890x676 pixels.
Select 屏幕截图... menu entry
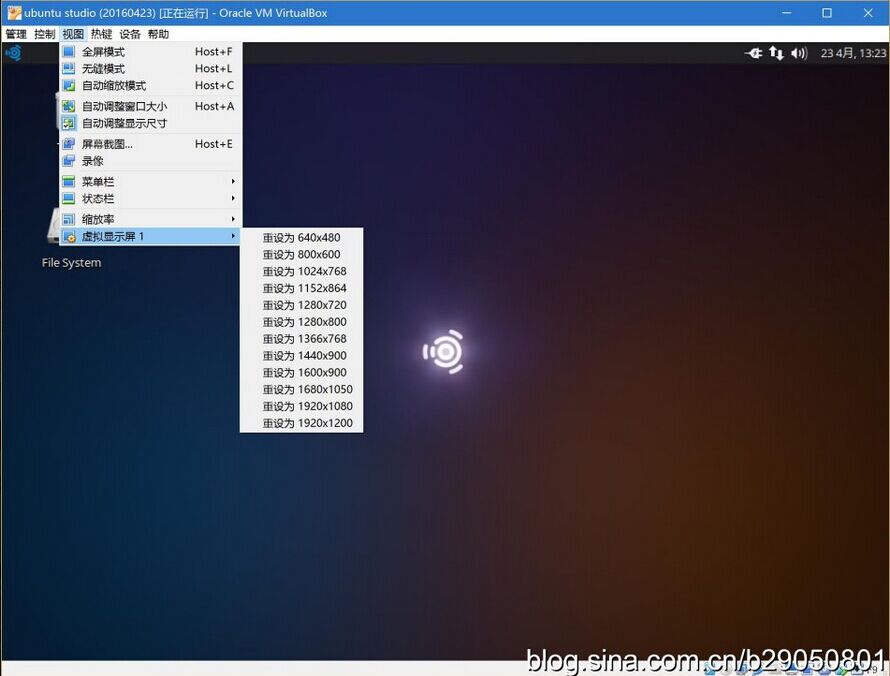click(151, 144)
